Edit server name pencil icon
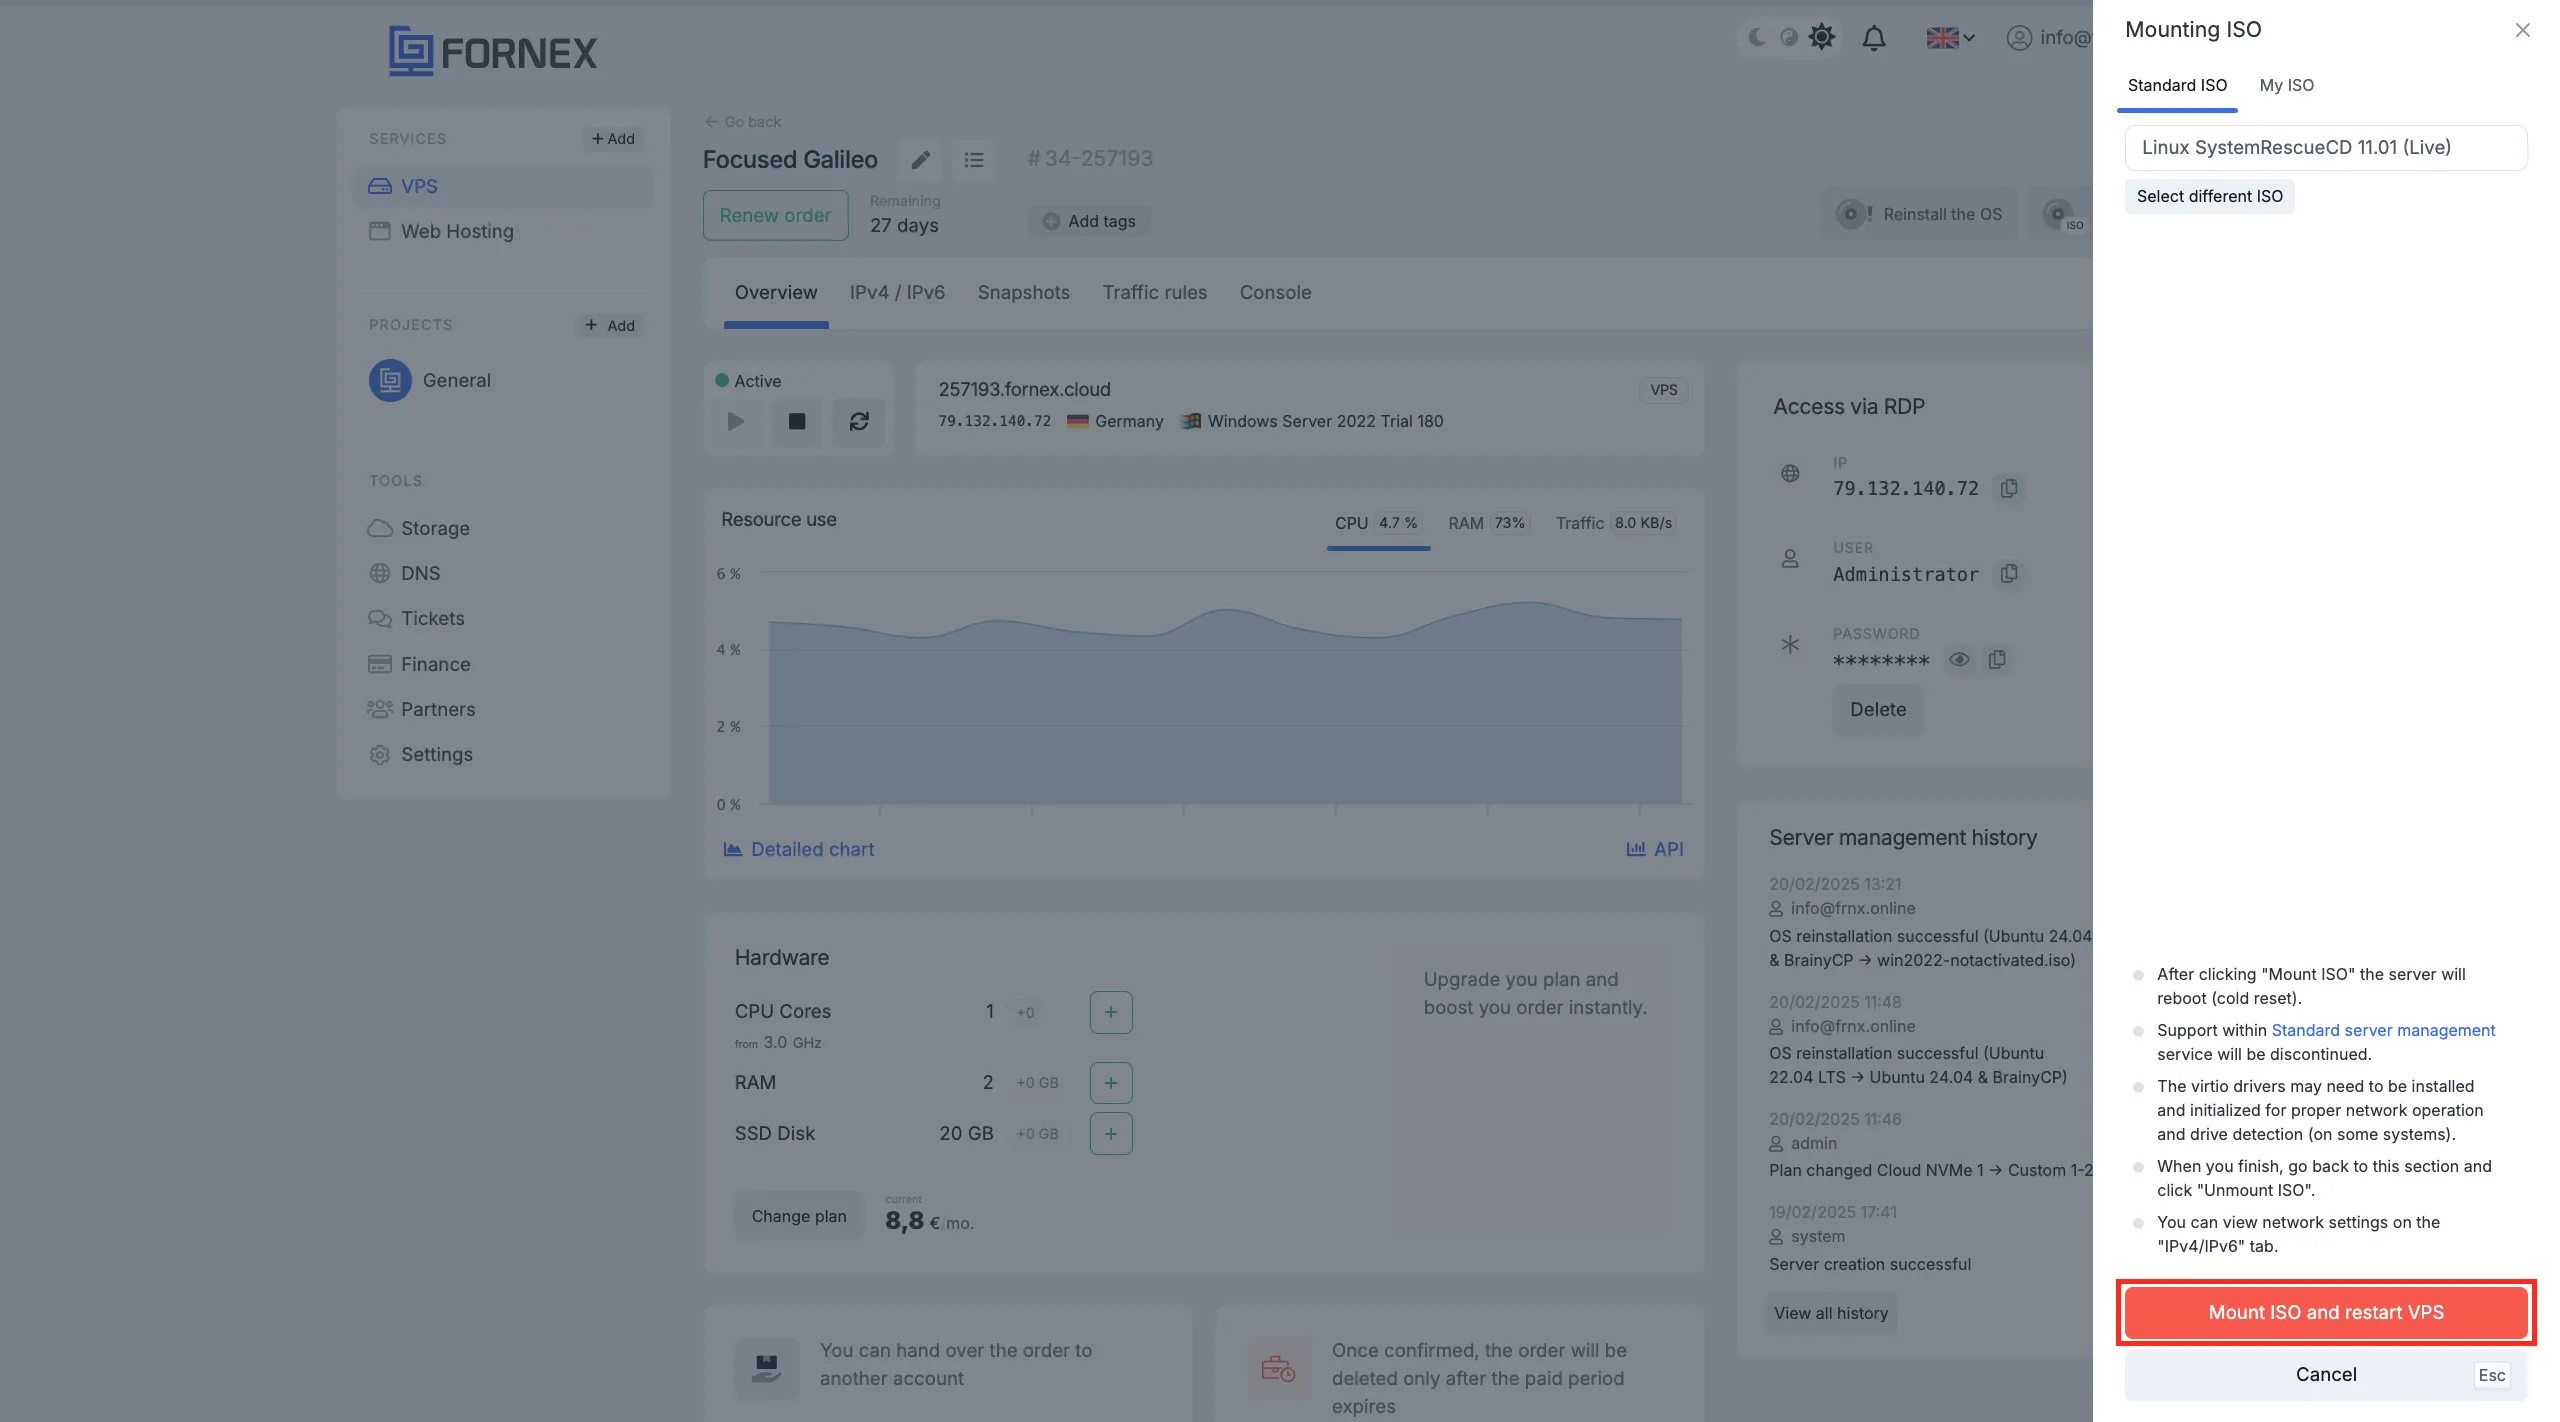This screenshot has height=1422, width=2560. point(920,160)
